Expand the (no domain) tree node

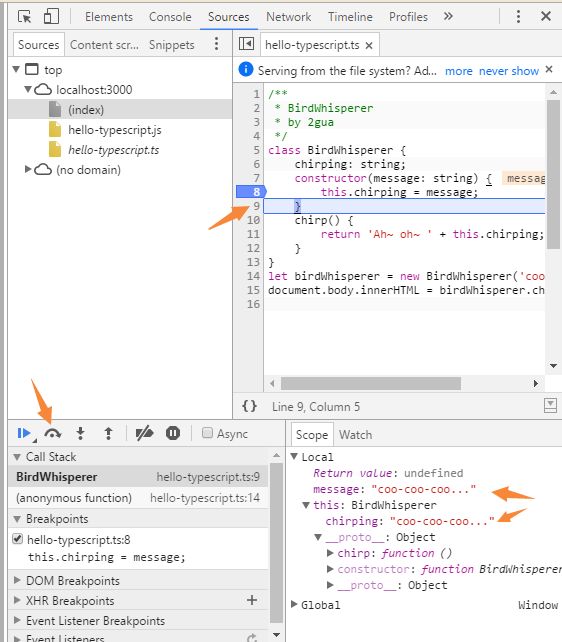28,169
